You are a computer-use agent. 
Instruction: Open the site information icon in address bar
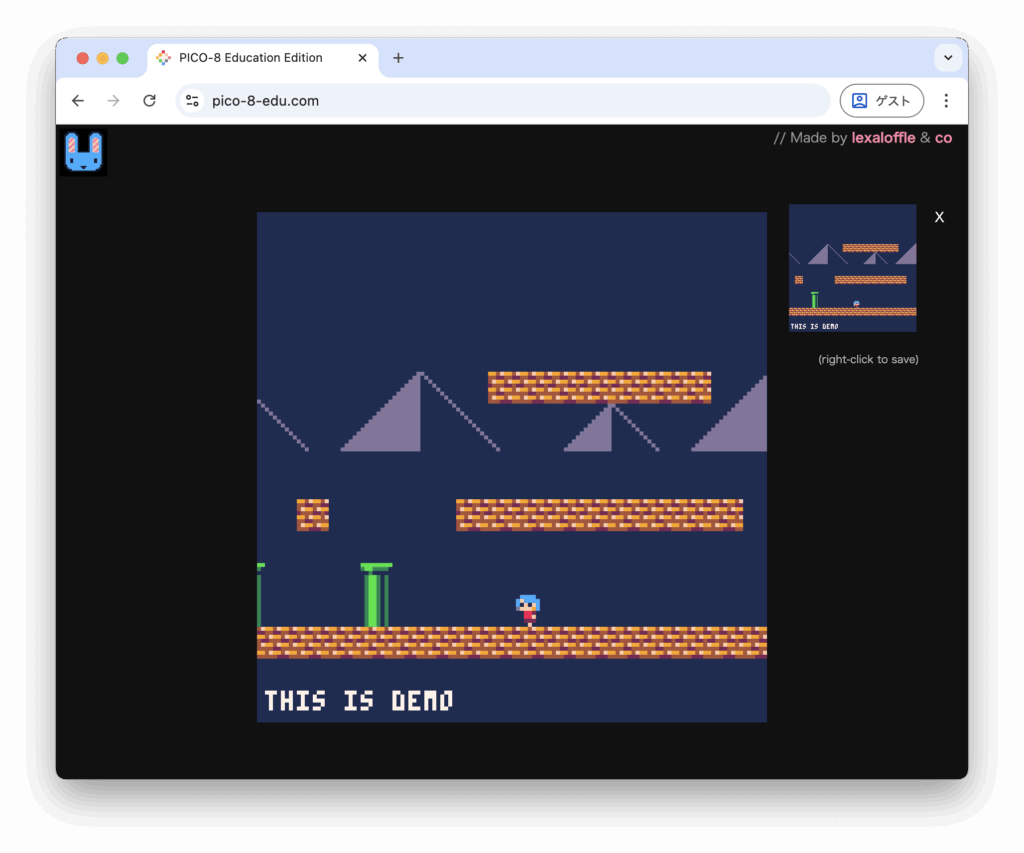point(193,101)
